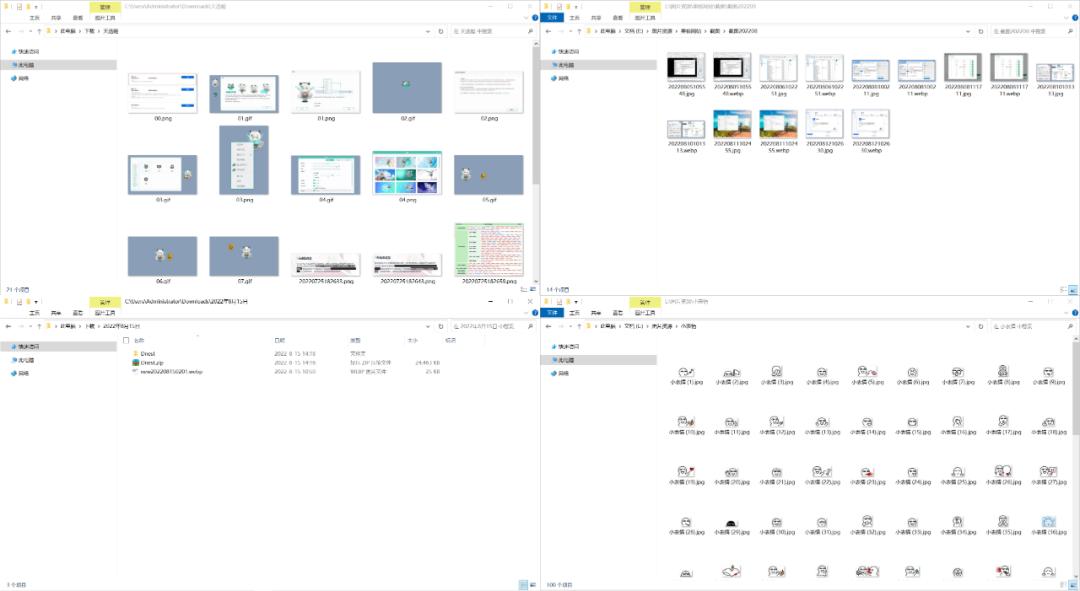The height and width of the screenshot is (591, 1080).
Task: Sort by the Size column in Dnest window
Action: click(x=412, y=340)
